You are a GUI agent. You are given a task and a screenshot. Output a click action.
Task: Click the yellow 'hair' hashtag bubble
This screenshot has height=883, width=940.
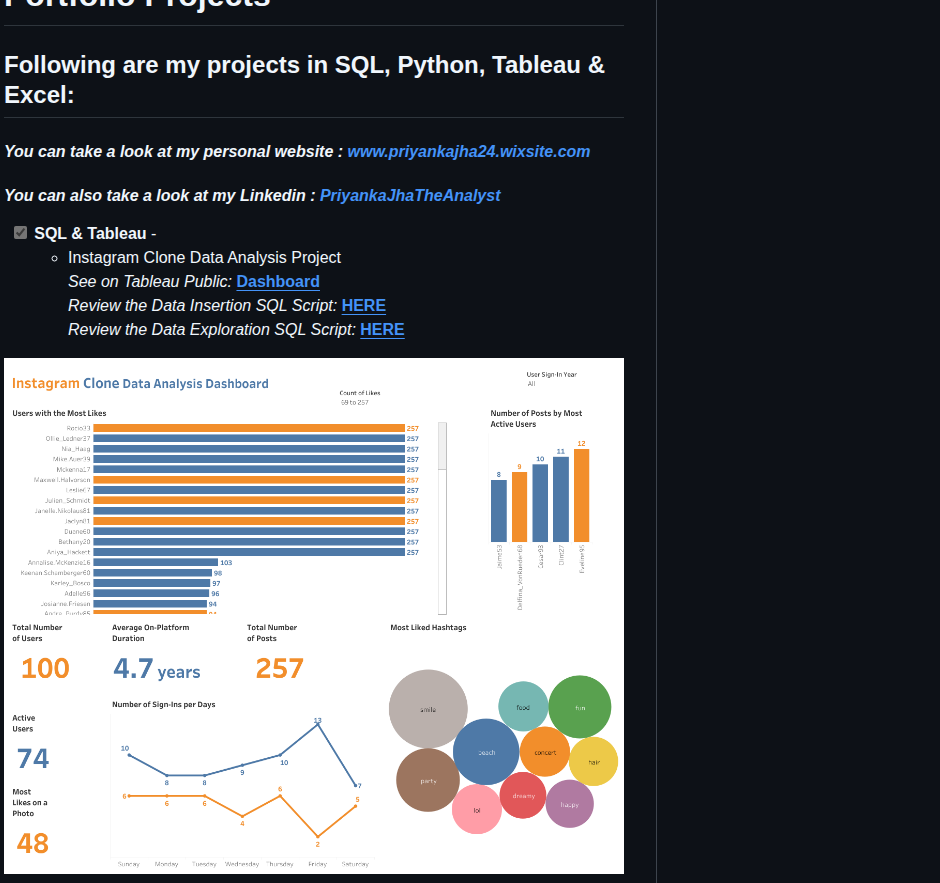pyautogui.click(x=593, y=762)
